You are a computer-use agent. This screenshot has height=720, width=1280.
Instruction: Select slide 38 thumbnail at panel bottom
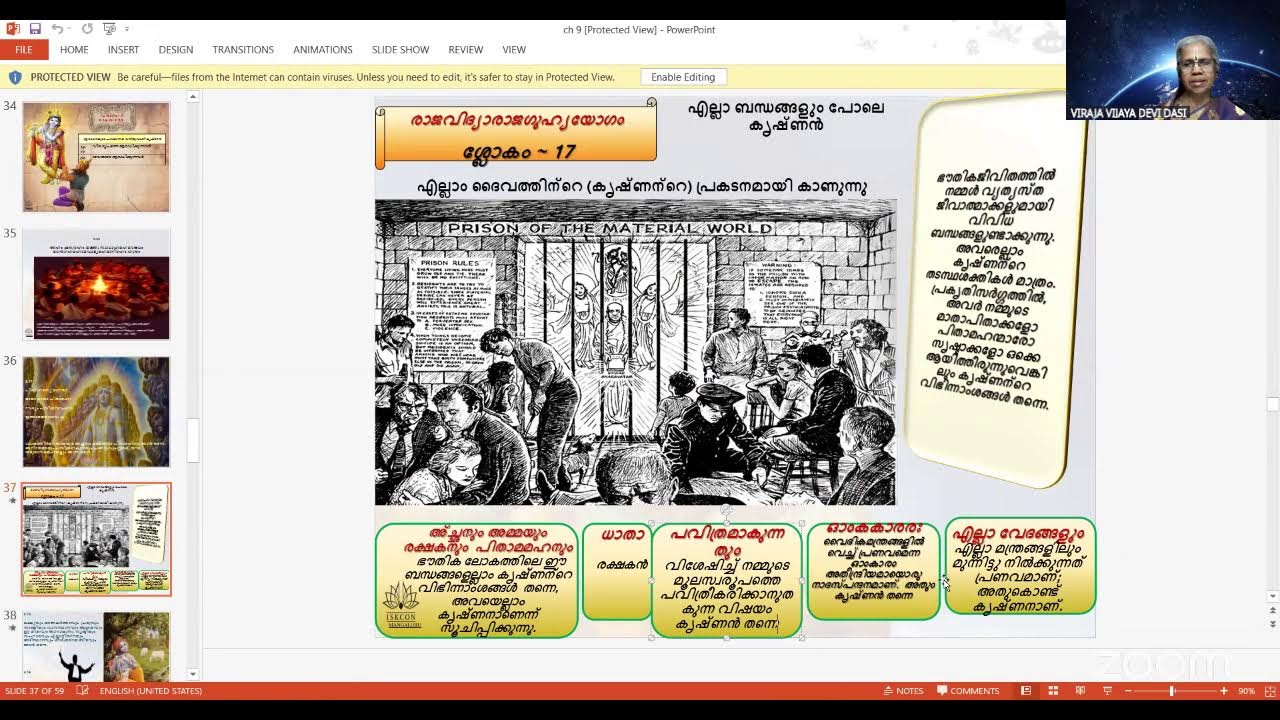pos(96,646)
